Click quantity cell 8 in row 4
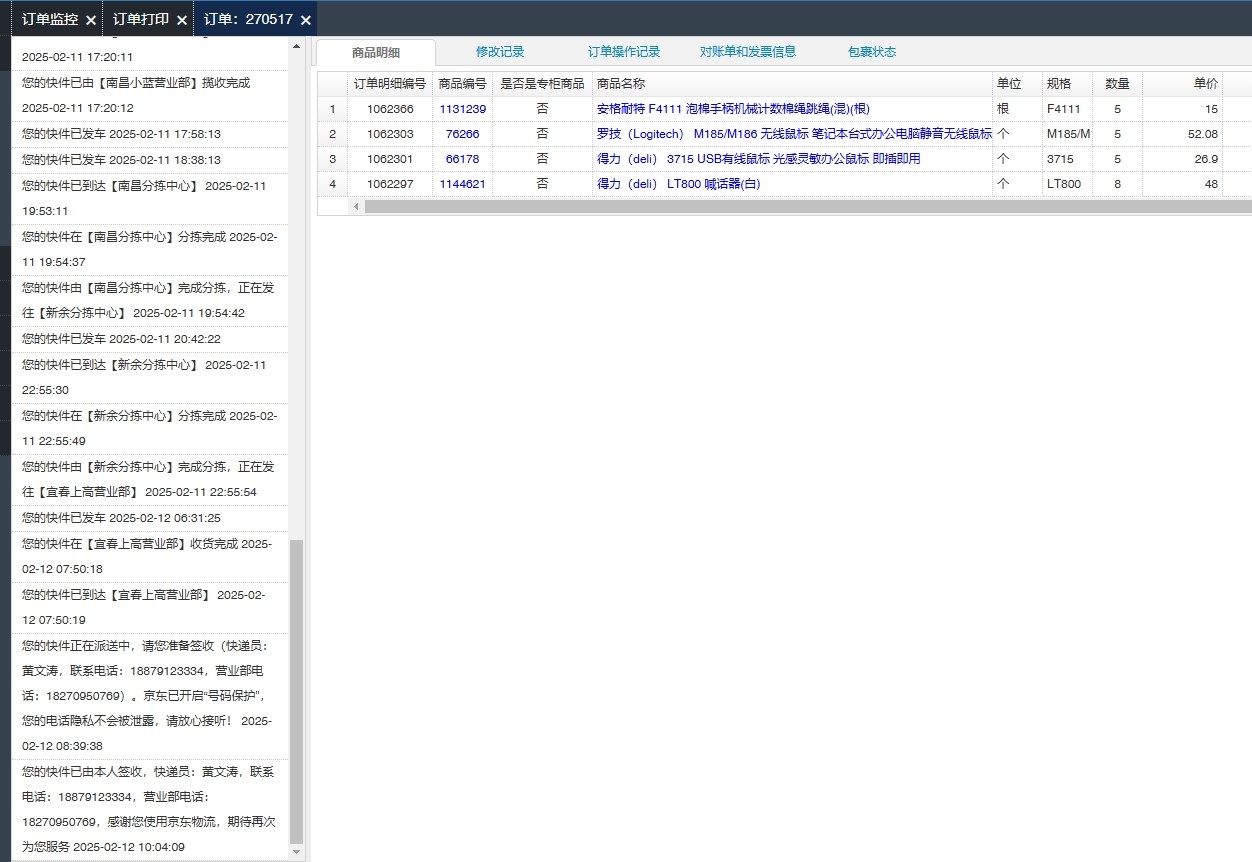This screenshot has width=1252, height=862. [1117, 184]
